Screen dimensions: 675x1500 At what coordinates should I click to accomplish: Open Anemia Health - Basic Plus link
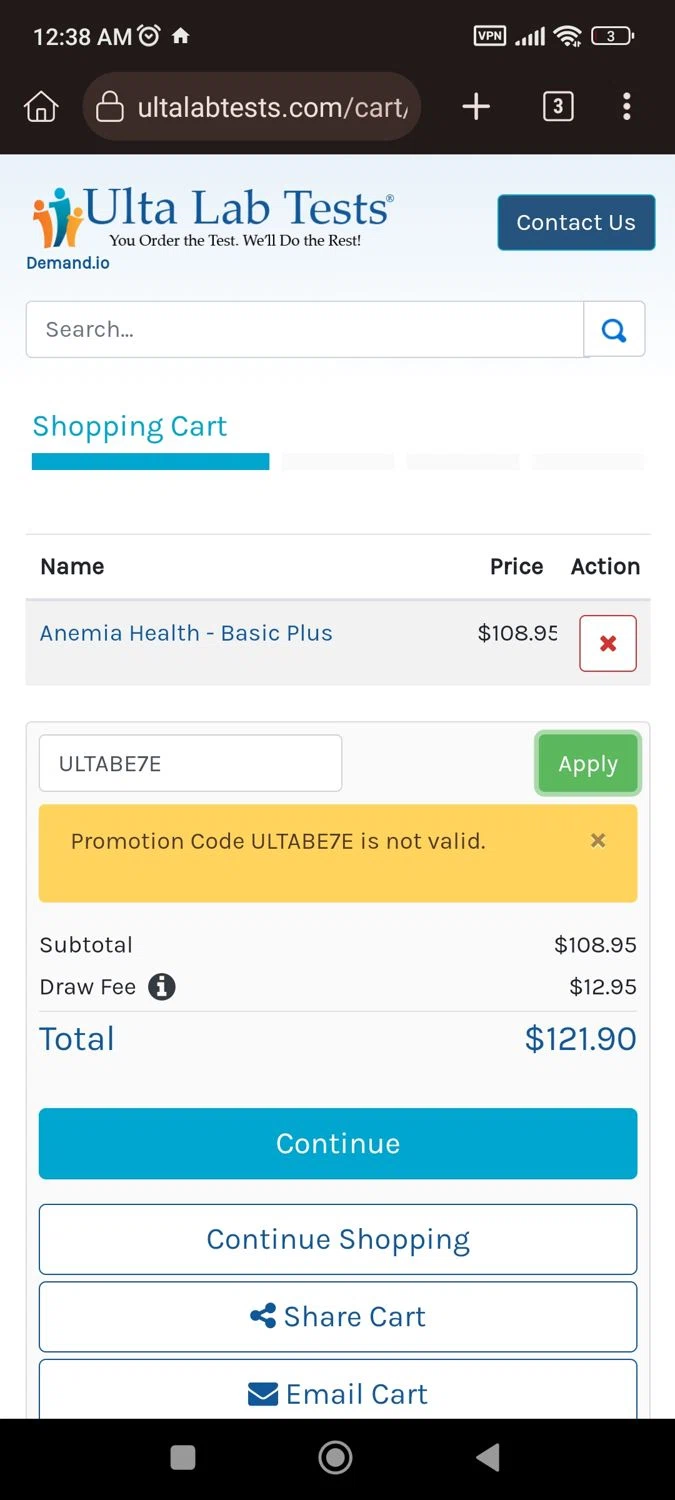[x=186, y=633]
